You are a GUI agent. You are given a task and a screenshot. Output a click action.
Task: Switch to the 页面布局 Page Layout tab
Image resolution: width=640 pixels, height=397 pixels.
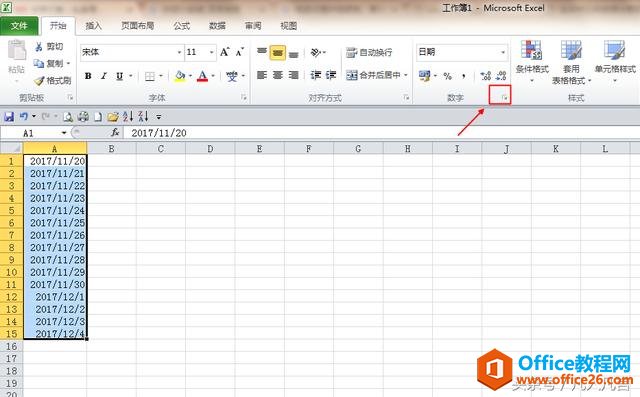(138, 26)
